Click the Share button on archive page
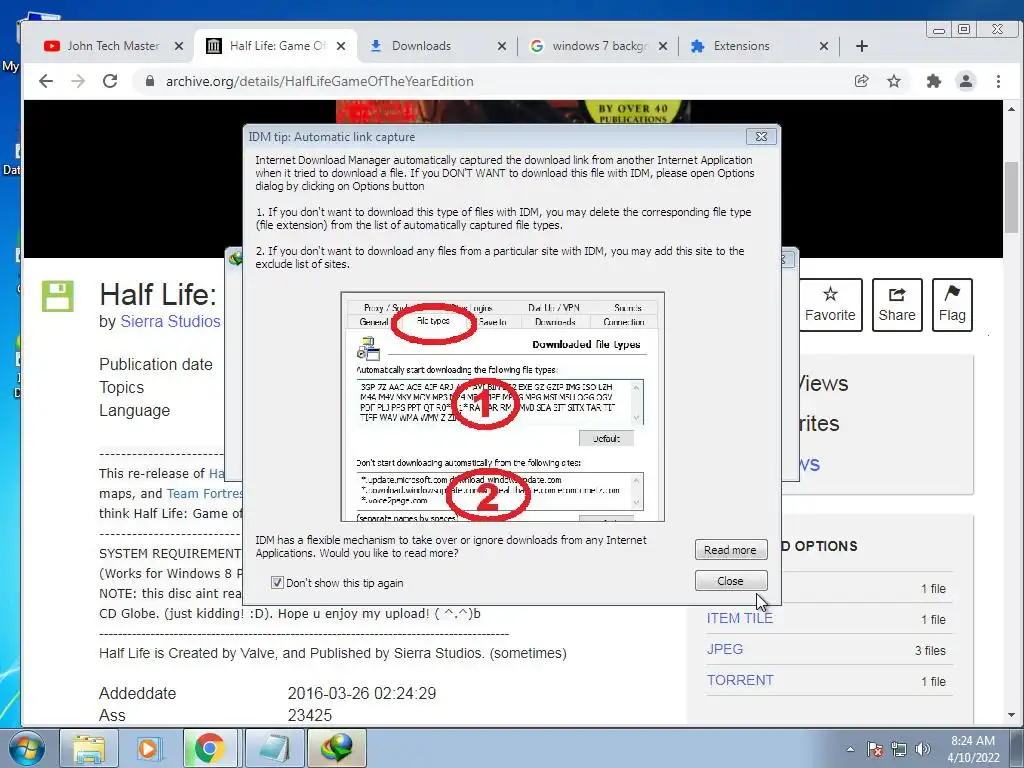The width and height of the screenshot is (1024, 768). click(x=897, y=305)
